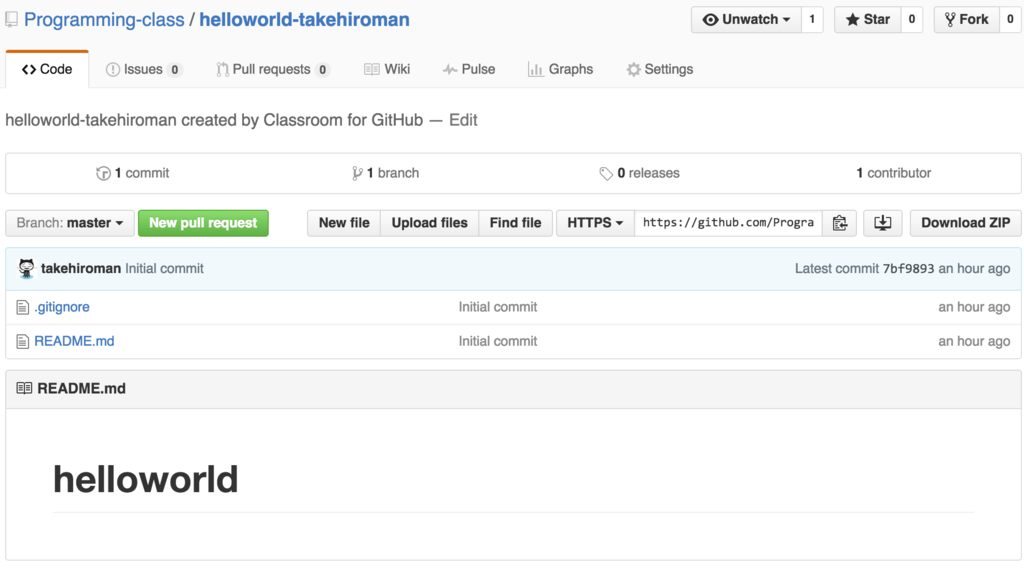
Task: Click the watchers count next to Unwatch
Action: click(x=812, y=20)
